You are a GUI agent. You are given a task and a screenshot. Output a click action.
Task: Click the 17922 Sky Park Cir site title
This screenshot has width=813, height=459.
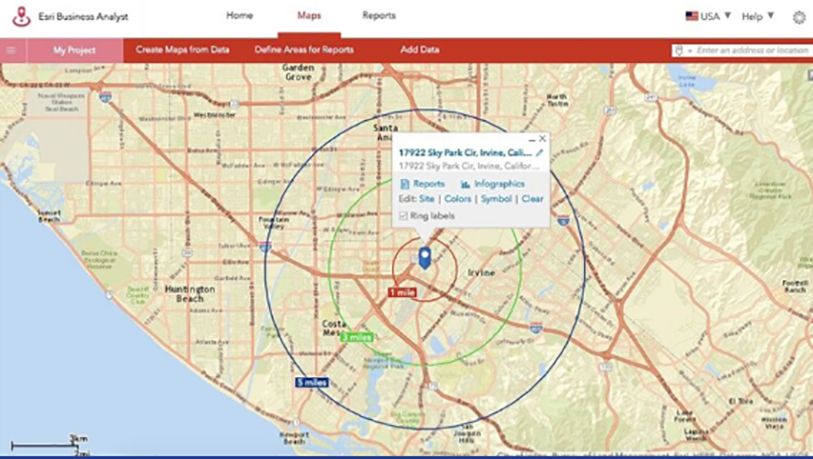pos(465,152)
